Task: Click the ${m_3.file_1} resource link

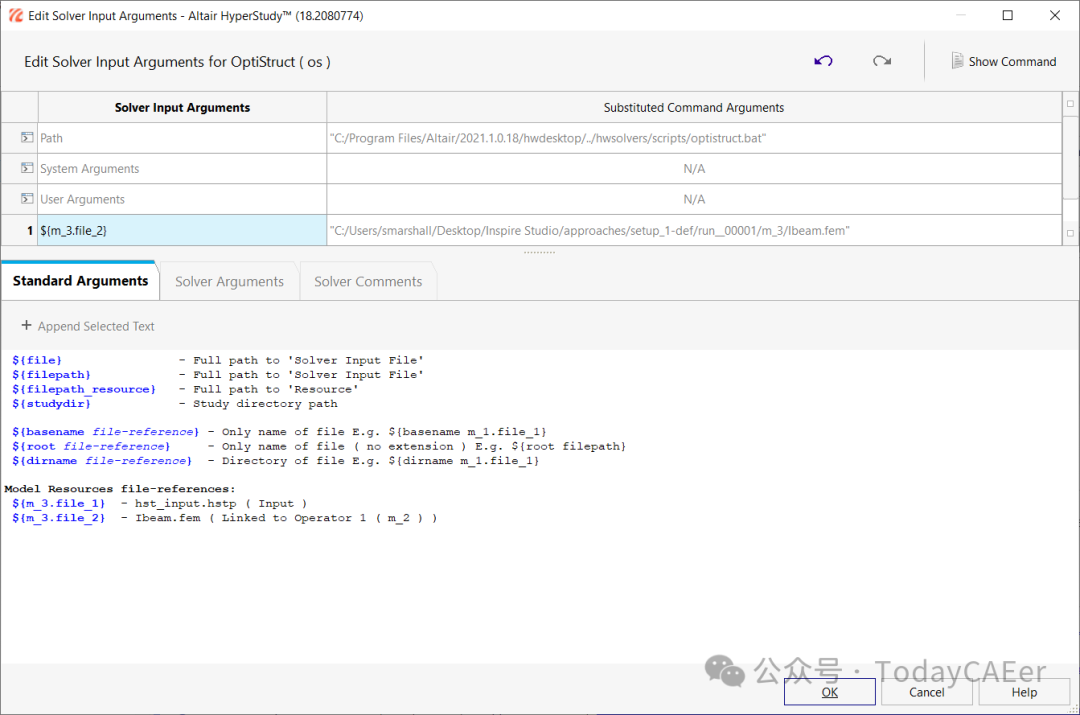Action: (59, 504)
